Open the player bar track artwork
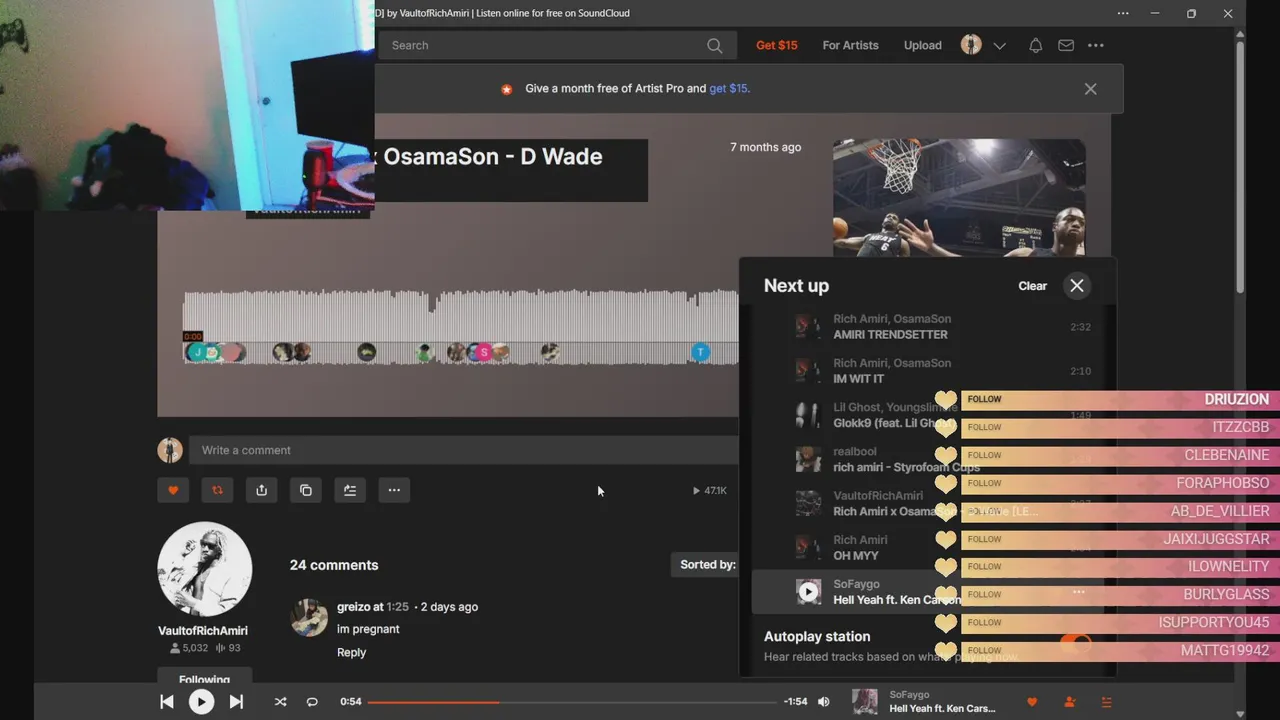 (x=865, y=702)
